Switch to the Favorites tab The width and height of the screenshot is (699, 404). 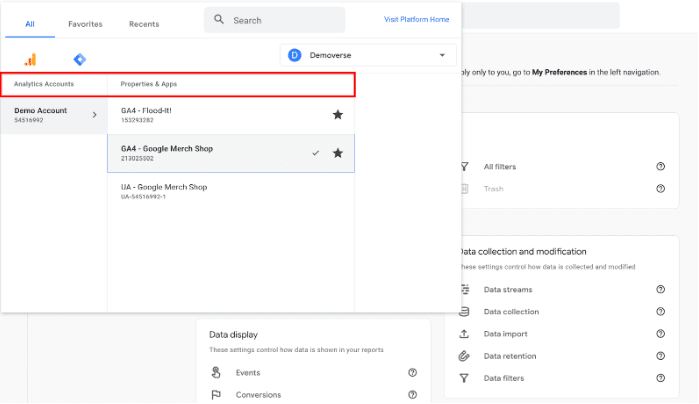85,22
